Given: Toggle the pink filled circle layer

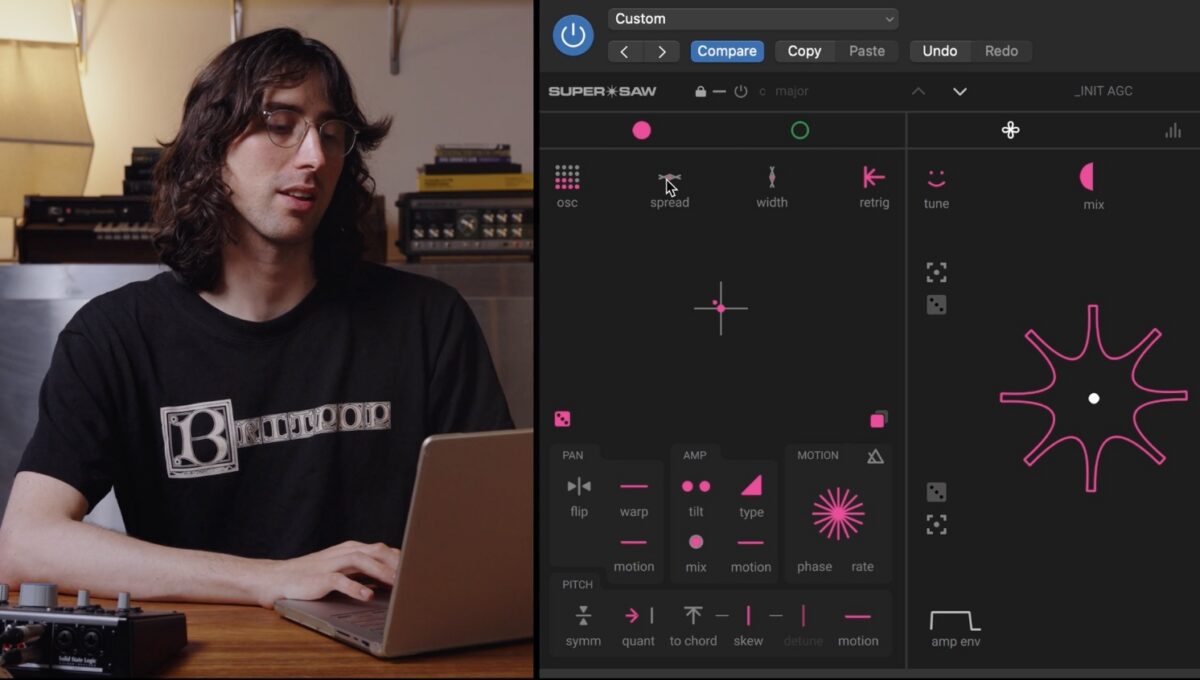Looking at the screenshot, I should [642, 130].
